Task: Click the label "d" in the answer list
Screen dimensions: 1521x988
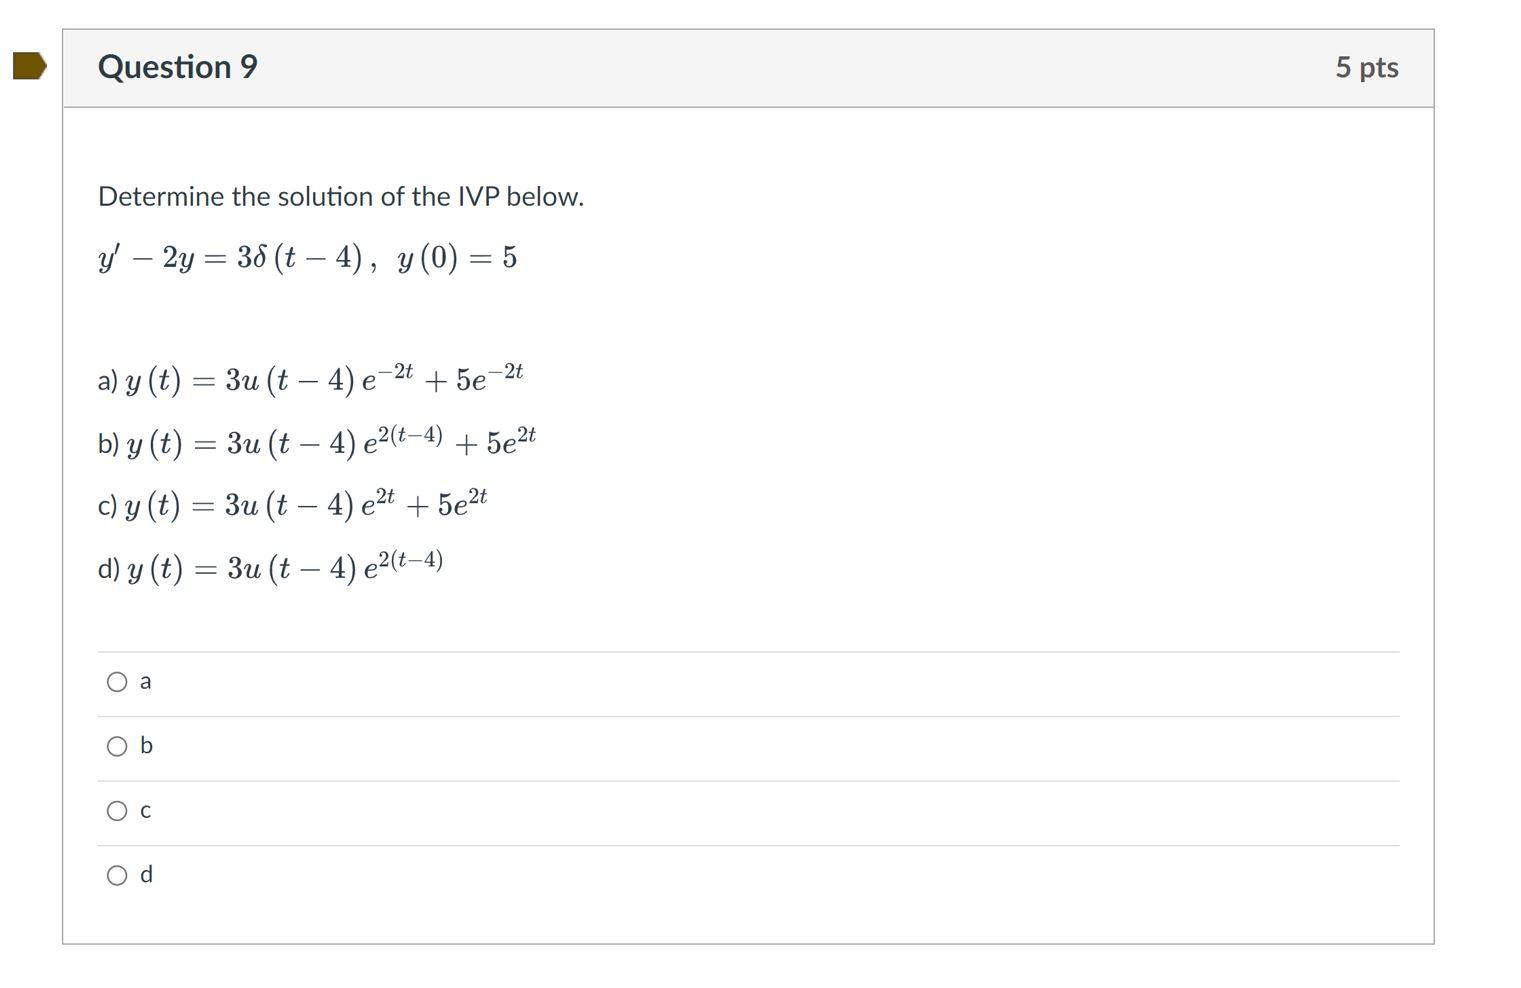Action: 146,874
